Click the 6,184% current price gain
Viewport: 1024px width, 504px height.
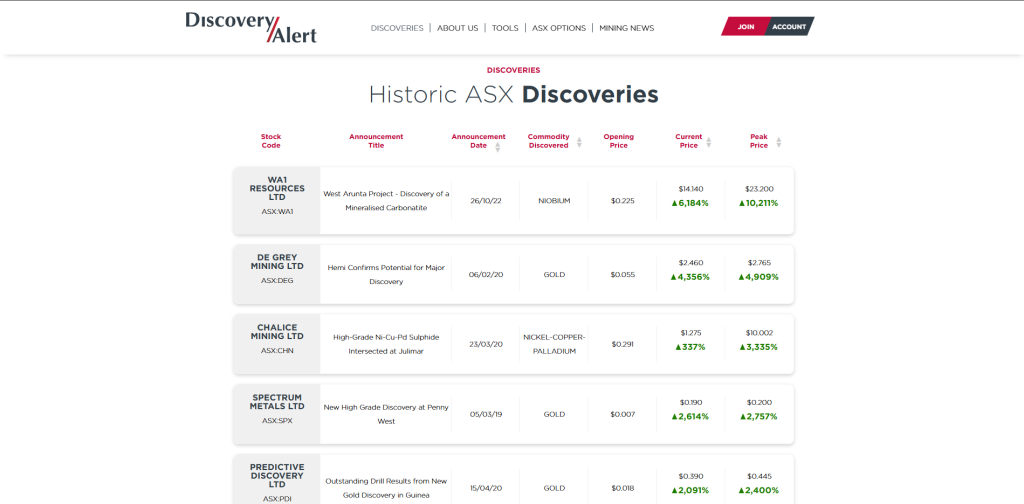coord(690,203)
